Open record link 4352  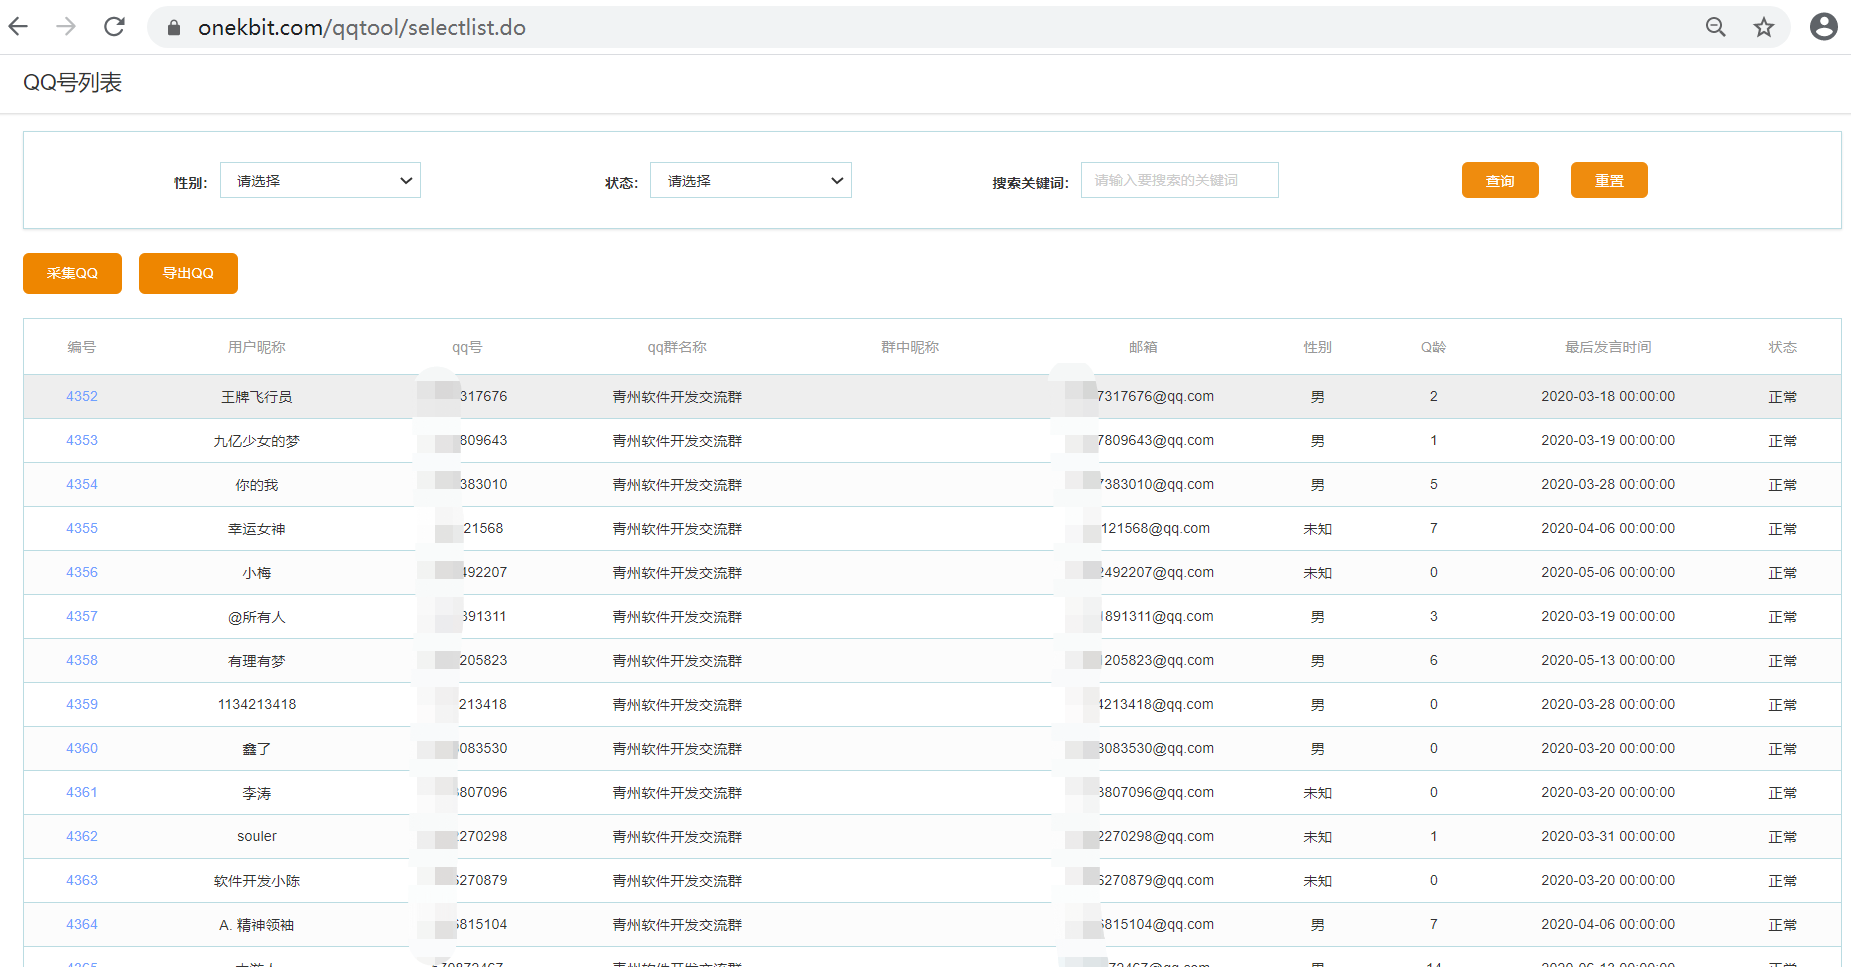[81, 396]
